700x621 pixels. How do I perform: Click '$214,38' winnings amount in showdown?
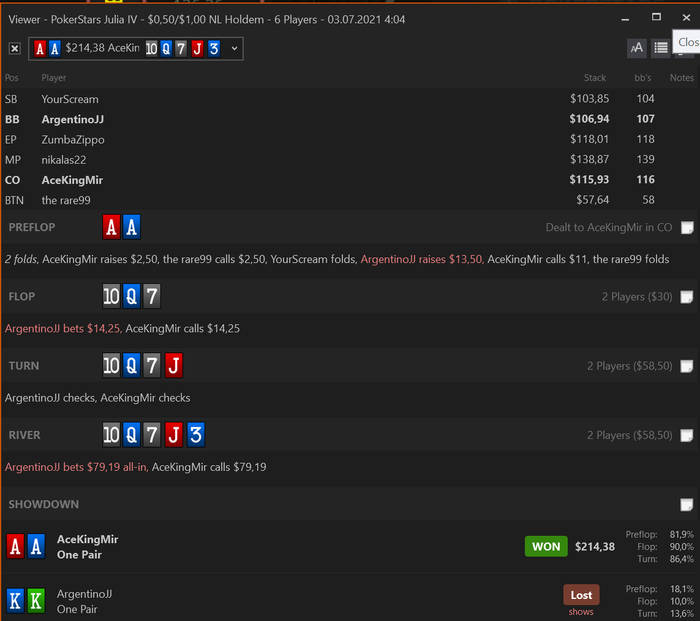click(x=595, y=546)
